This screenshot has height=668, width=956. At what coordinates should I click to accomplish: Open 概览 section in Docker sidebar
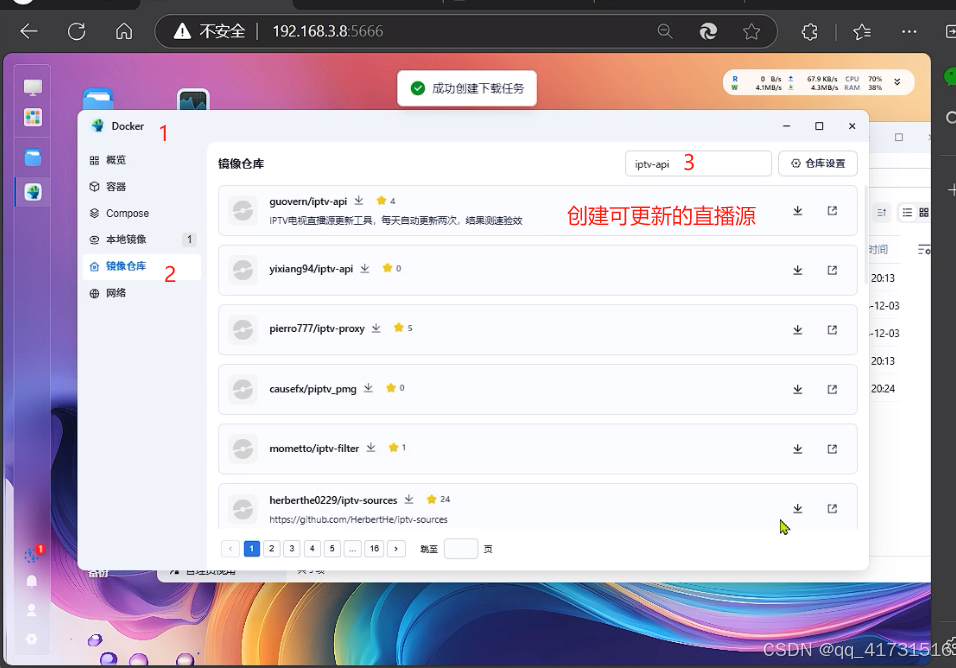(141, 160)
